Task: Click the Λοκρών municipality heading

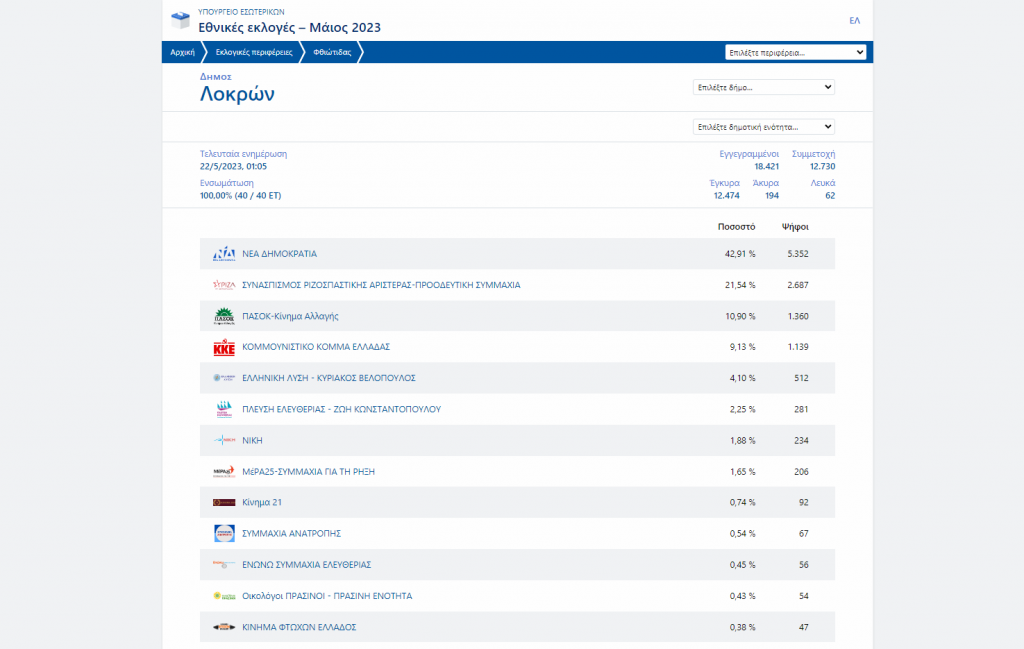Action: pyautogui.click(x=237, y=94)
